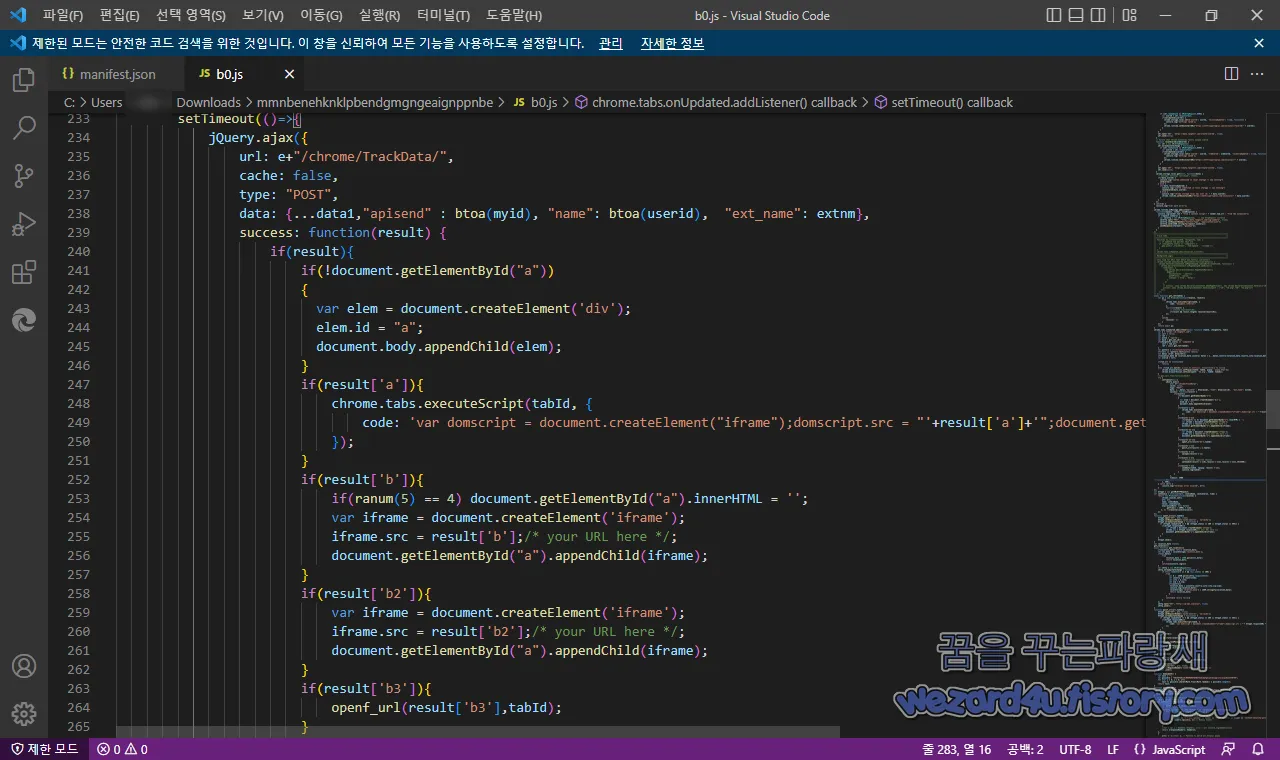
Task: Expand the chrome.tabs.onUpdated.addListener() callback breadcrumb
Action: click(x=716, y=102)
